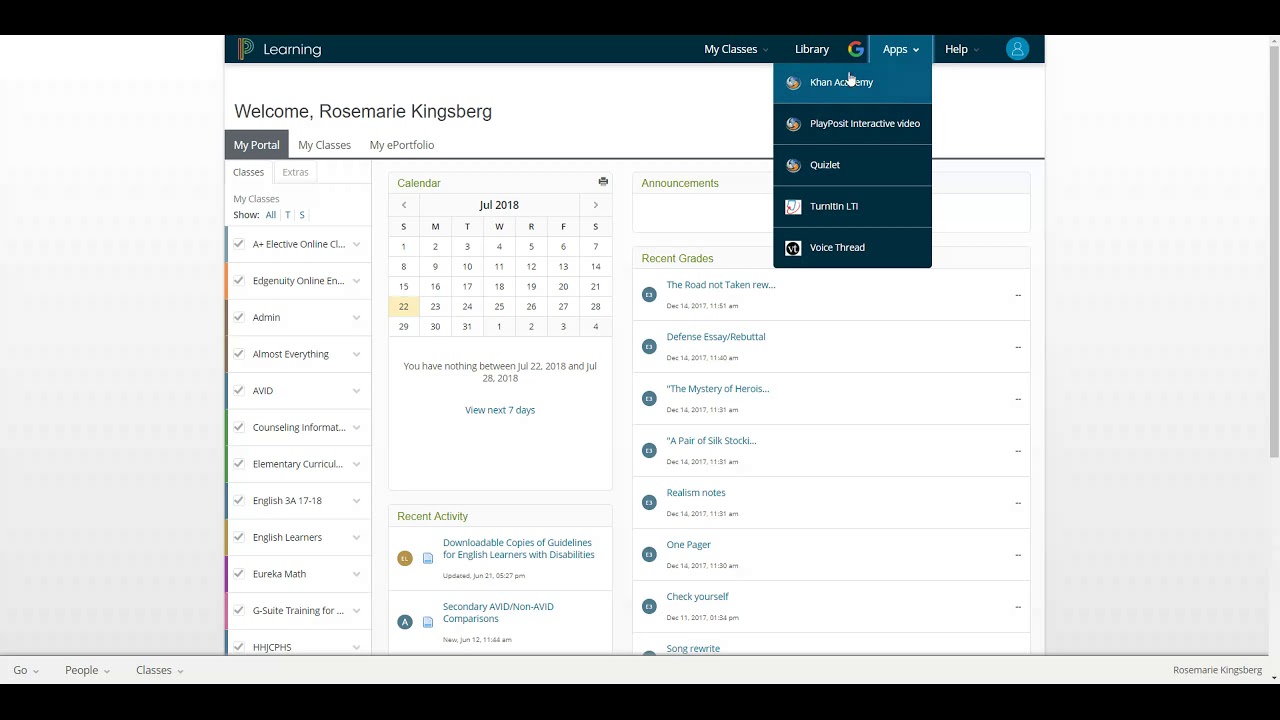Click the A avatar beside Secondary AVID comparisons
The height and width of the screenshot is (720, 1280).
(405, 622)
